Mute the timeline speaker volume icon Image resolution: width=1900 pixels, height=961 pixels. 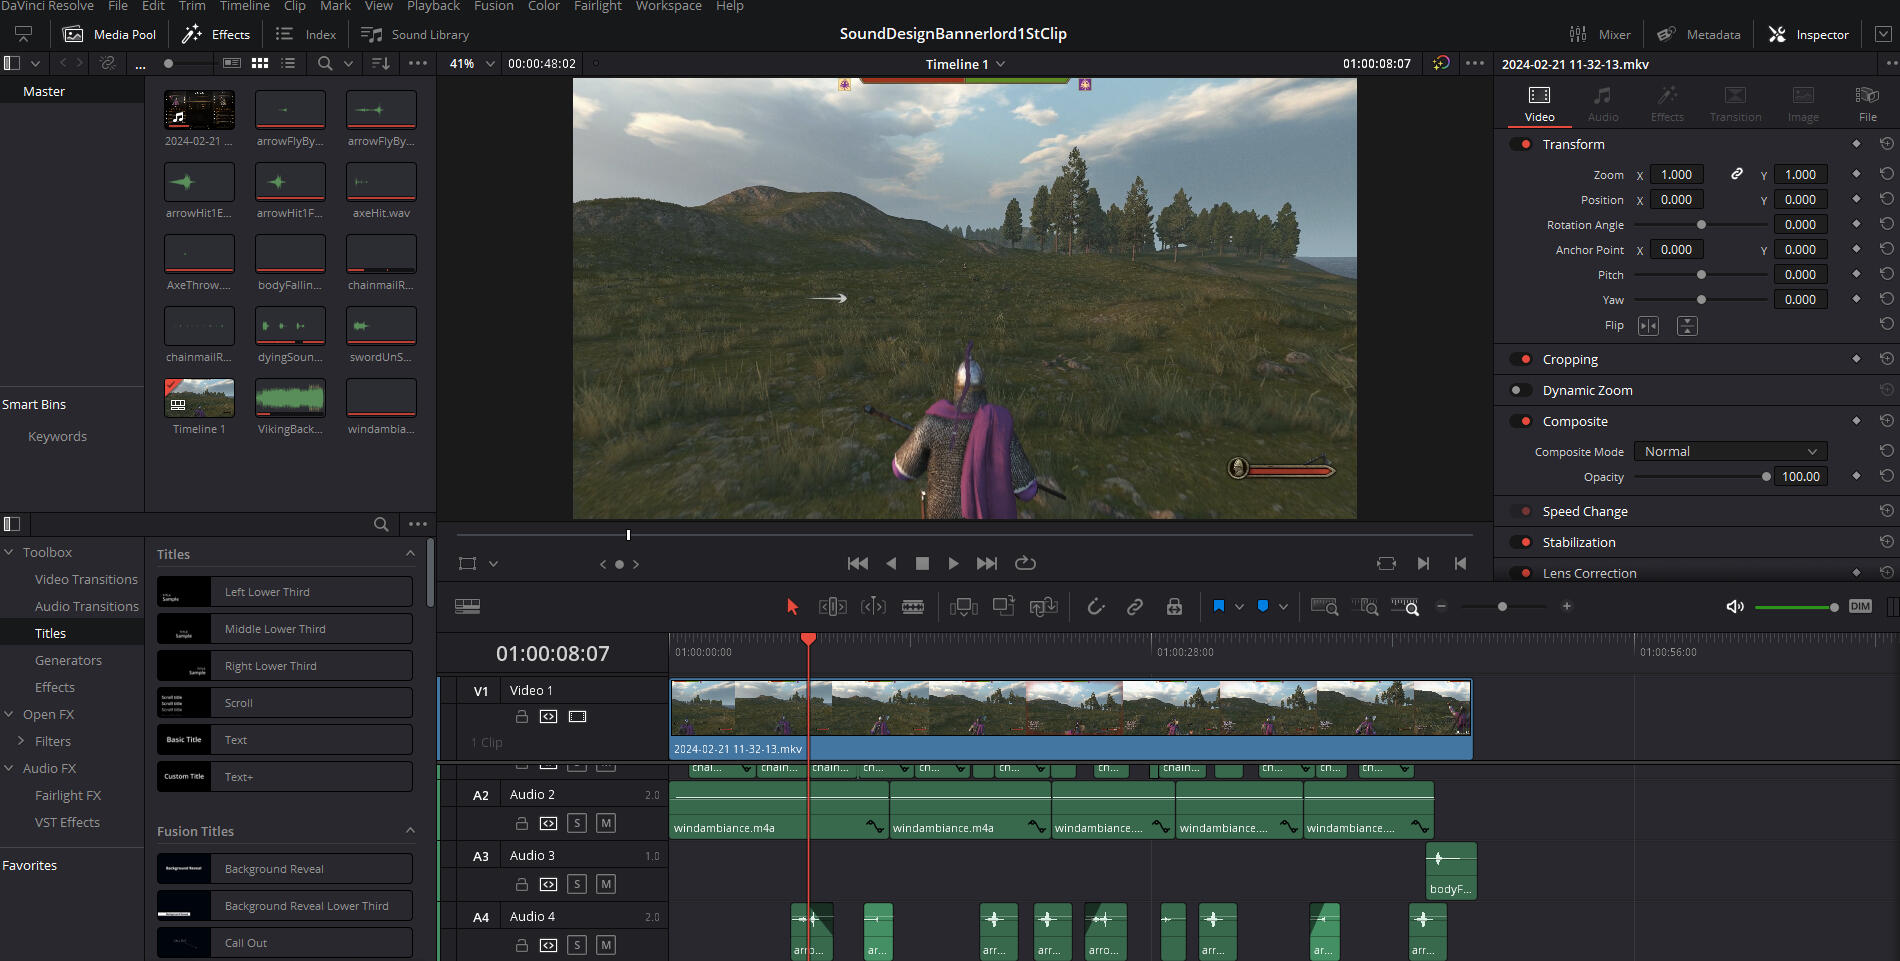pyautogui.click(x=1735, y=606)
